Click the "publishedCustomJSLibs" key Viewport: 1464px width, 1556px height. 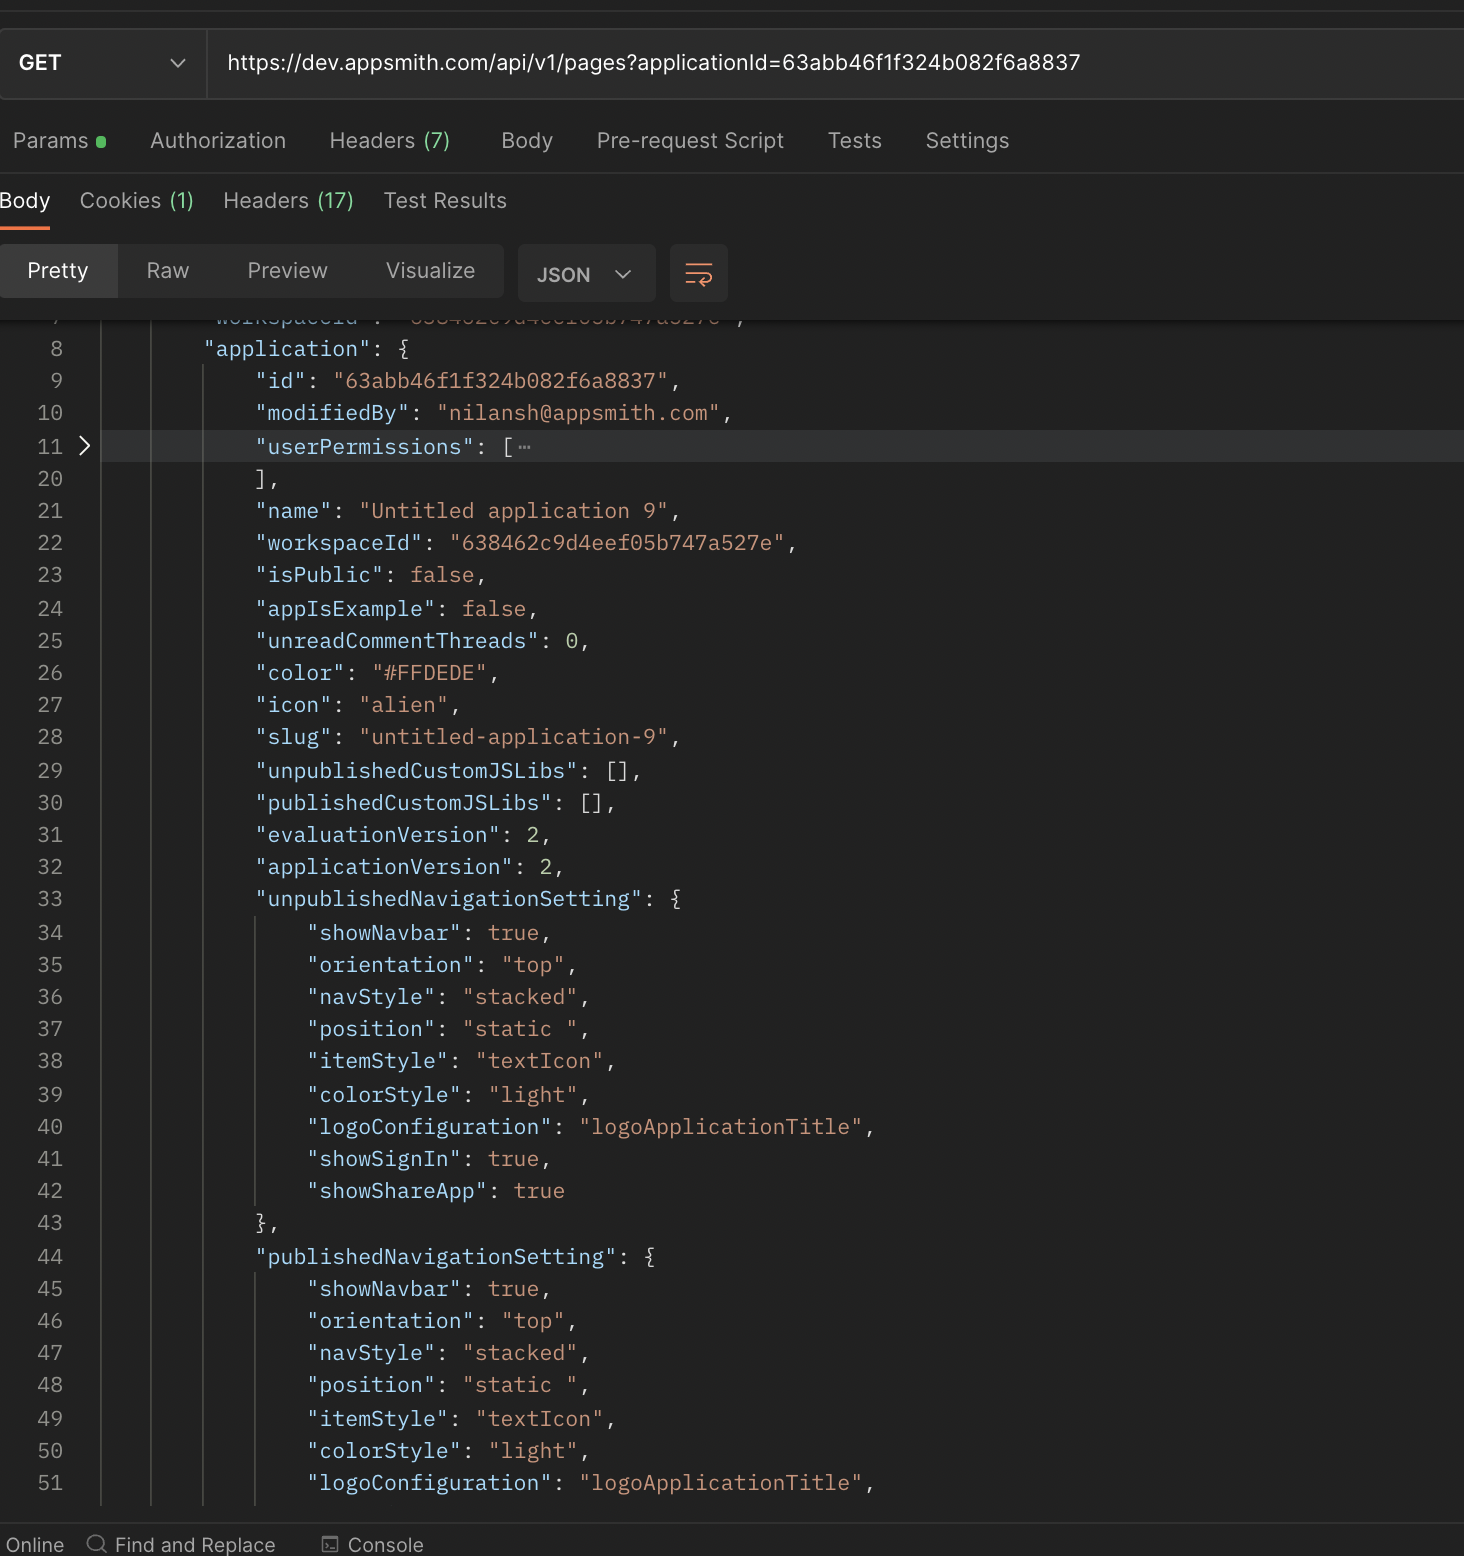[x=404, y=803]
